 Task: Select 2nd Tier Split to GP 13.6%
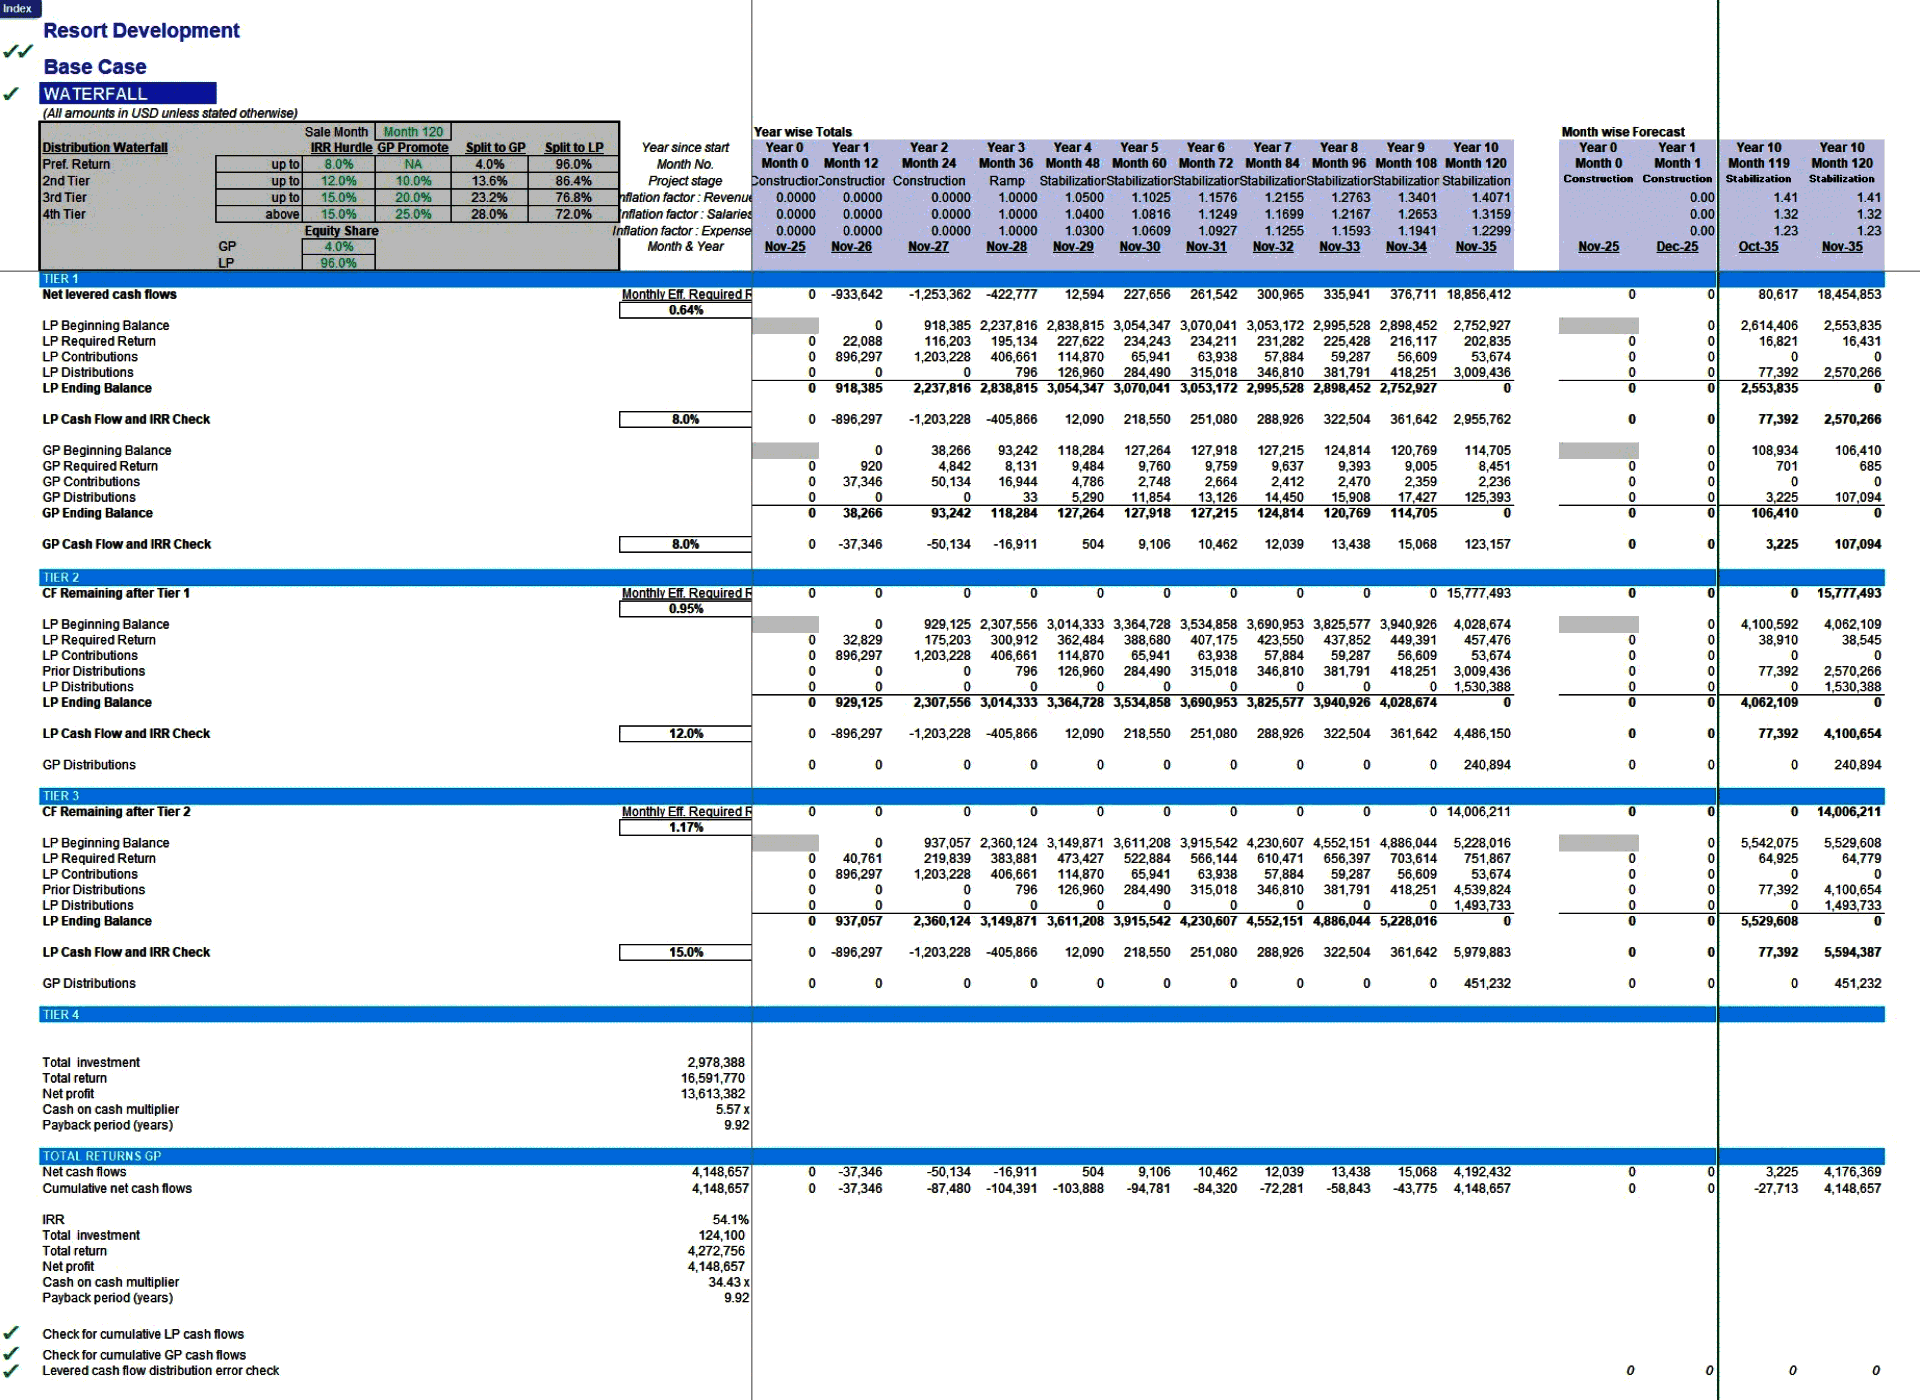click(x=490, y=181)
